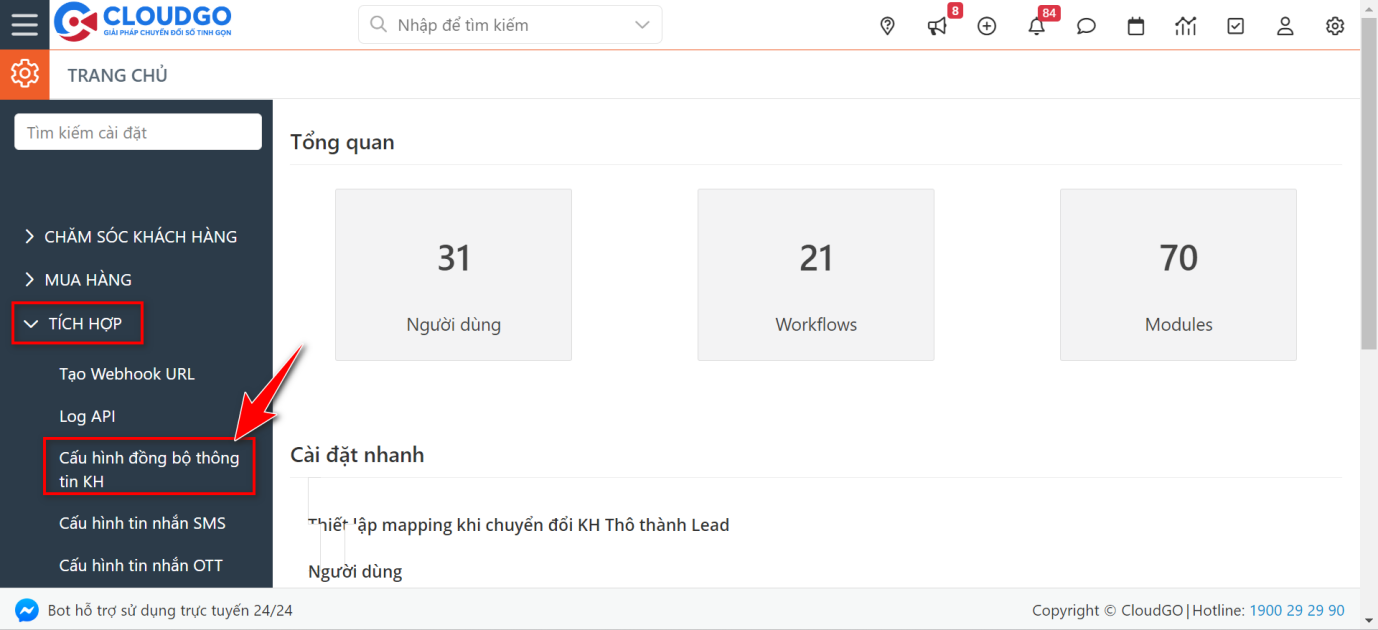
Task: Click the orange settings gear tile
Action: click(24, 74)
